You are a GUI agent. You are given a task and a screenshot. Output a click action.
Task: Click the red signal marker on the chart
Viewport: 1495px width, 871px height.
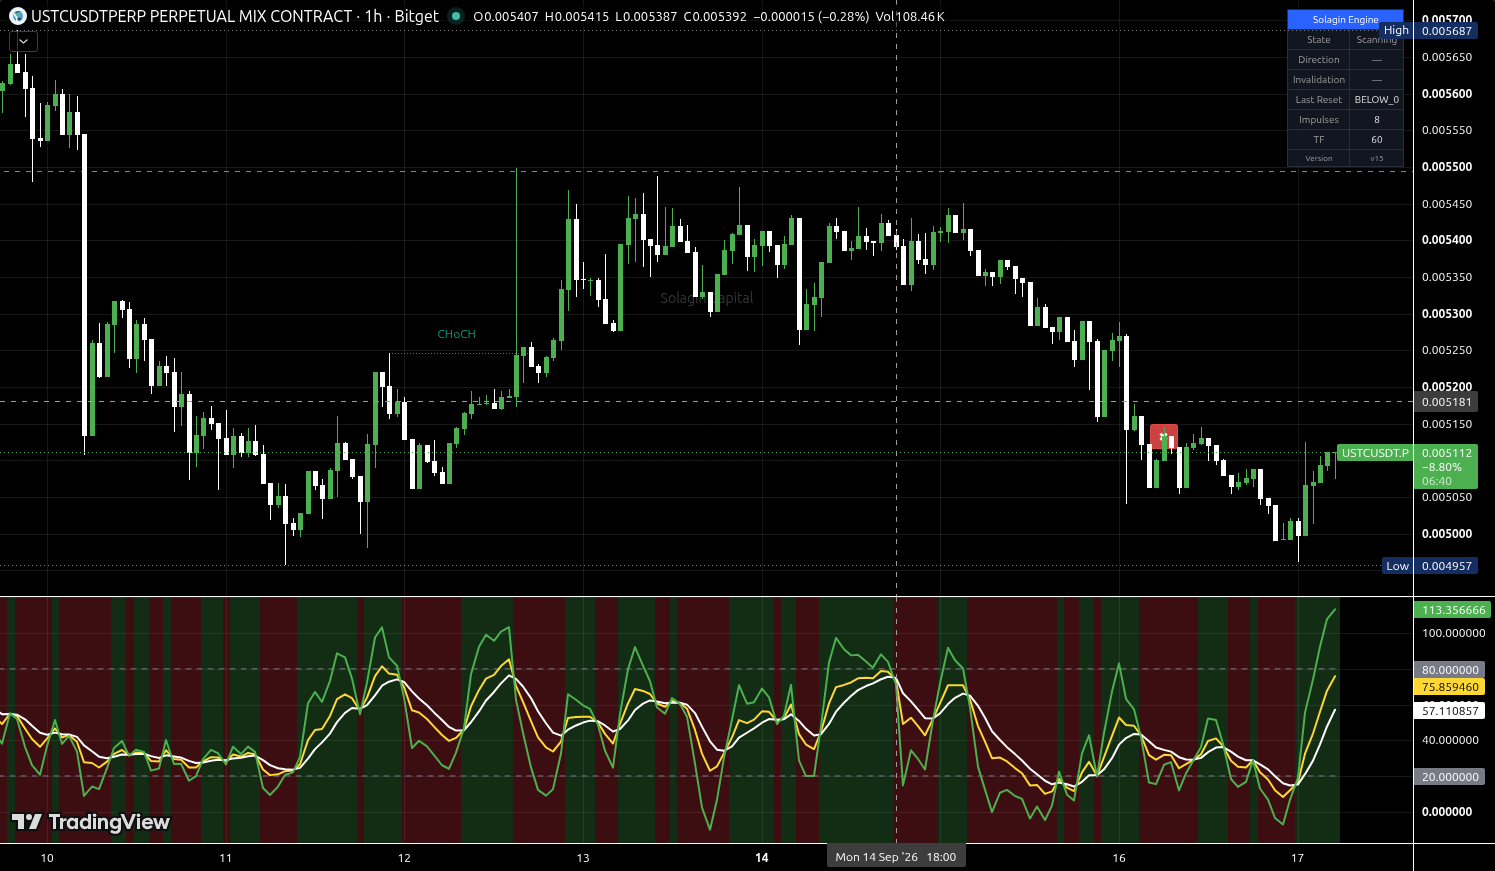point(1164,437)
